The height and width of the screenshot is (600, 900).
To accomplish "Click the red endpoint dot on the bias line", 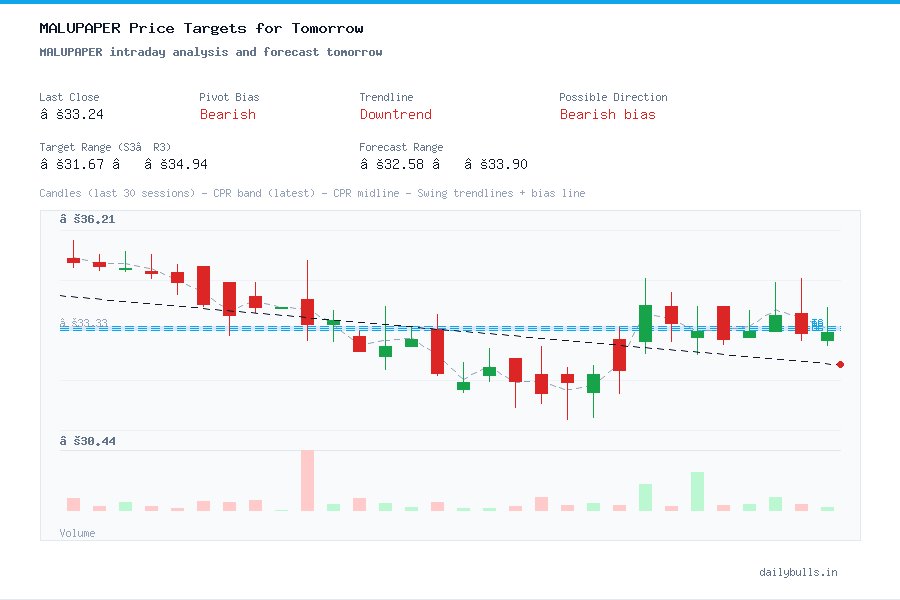I will pos(839,365).
